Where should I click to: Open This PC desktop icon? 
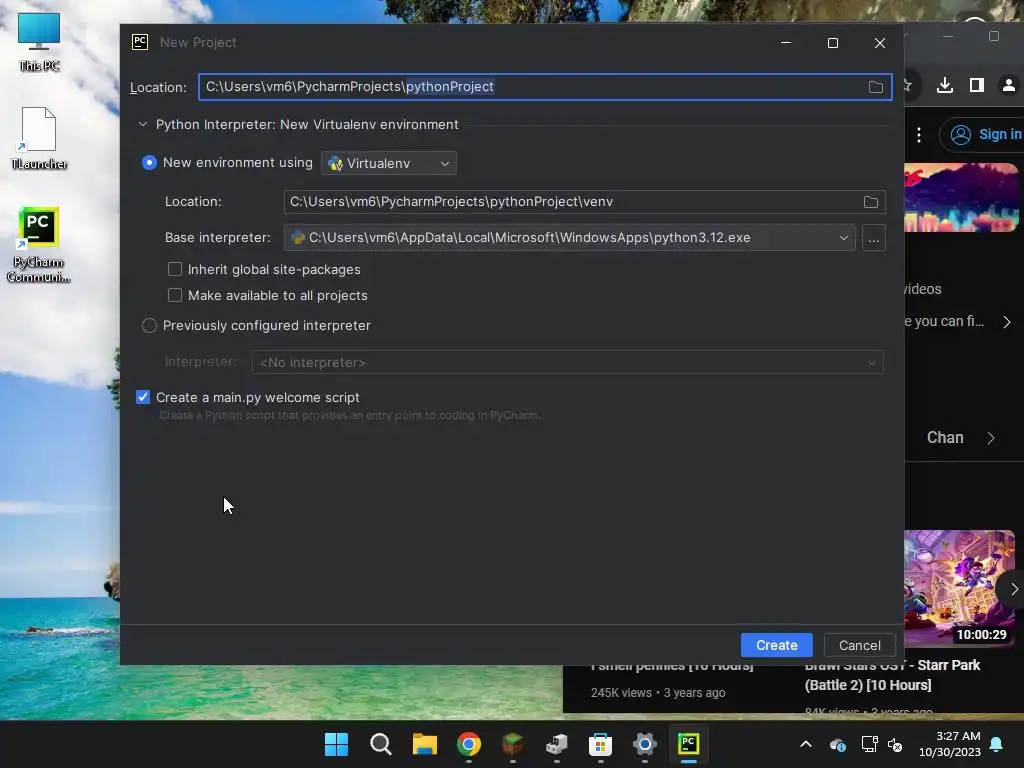click(39, 42)
